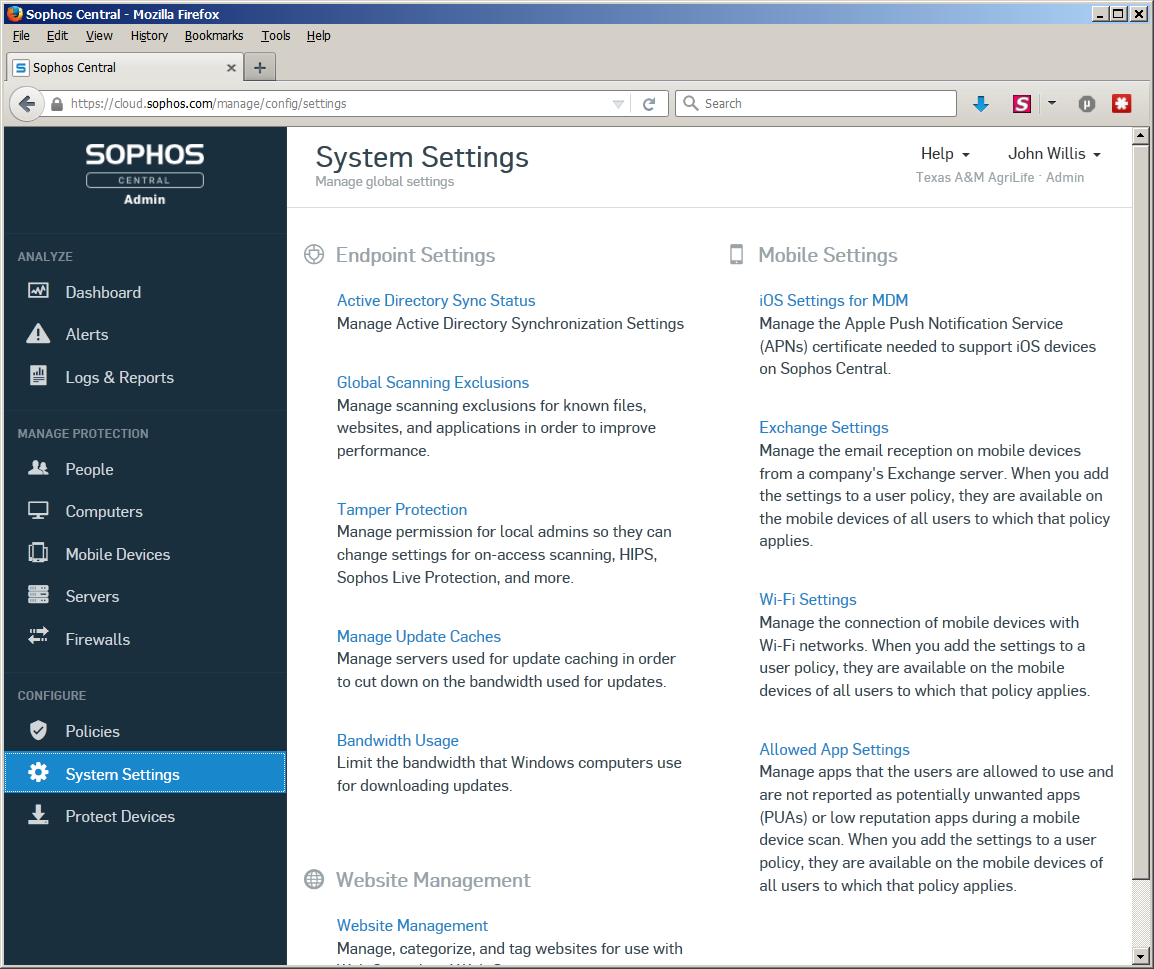Open iOS Settings for MDM link
Screen dimensions: 1154x969
pyautogui.click(x=833, y=300)
